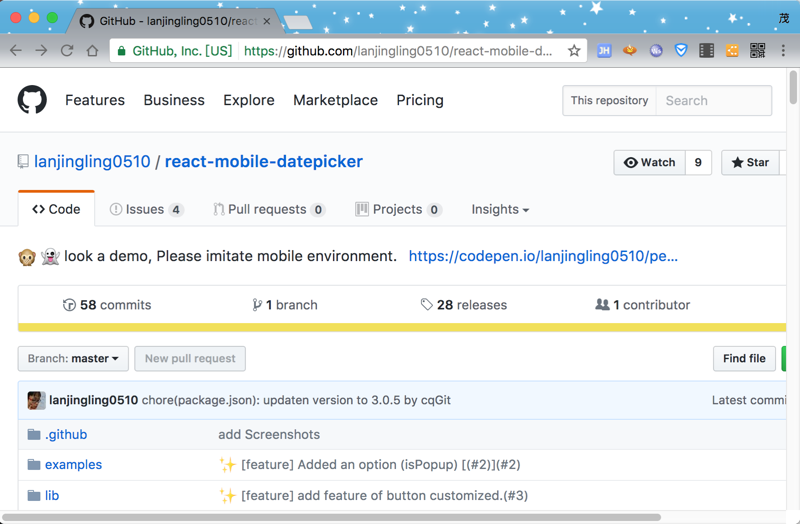
Task: Click the GitHub Octocat logo
Action: (x=32, y=100)
